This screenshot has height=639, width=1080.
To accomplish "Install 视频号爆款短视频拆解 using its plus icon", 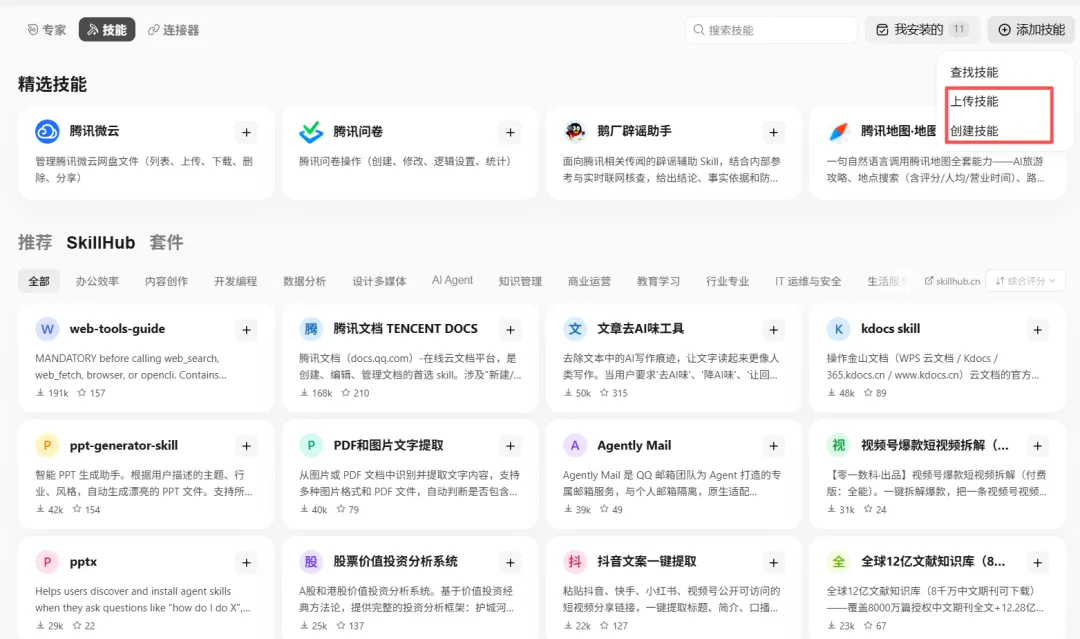I will (x=1037, y=446).
